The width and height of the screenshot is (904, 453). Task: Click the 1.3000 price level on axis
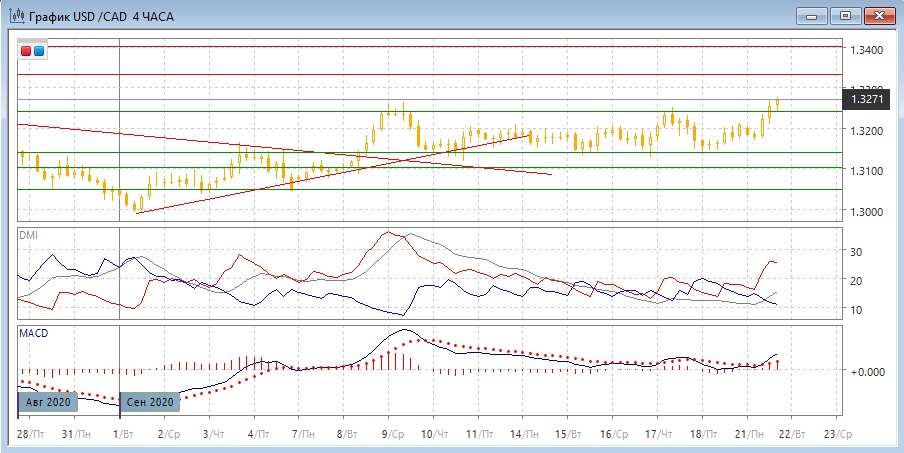tap(865, 212)
